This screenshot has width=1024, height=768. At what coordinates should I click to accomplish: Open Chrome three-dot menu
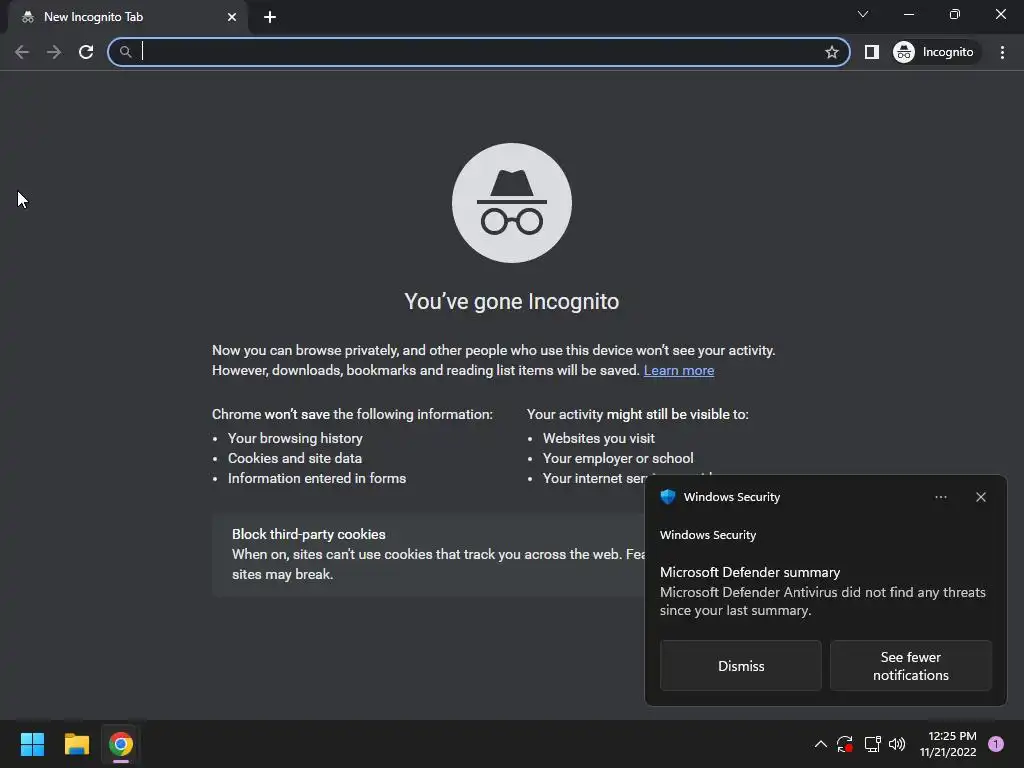tap(1002, 52)
